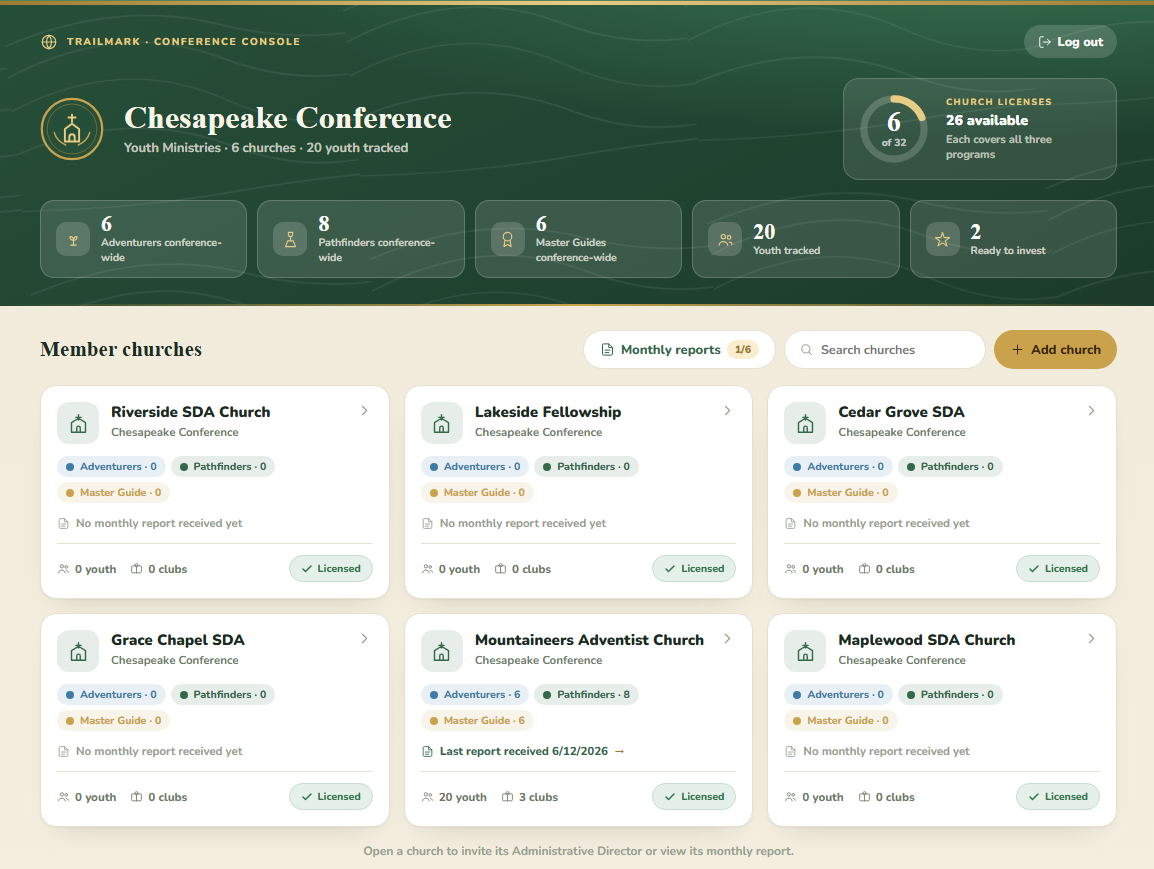Select Master Guide · 6 tag on Mountaineers
This screenshot has height=869, width=1154.
point(477,720)
